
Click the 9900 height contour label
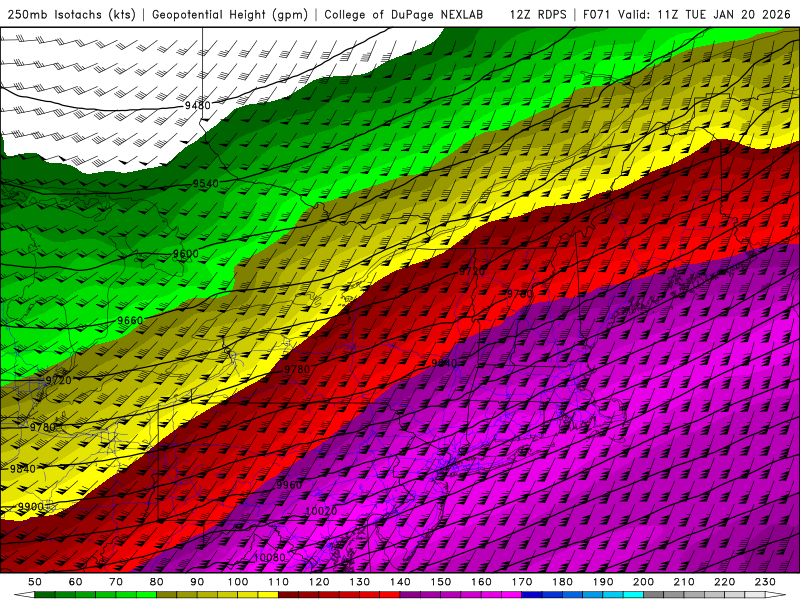pyautogui.click(x=31, y=507)
